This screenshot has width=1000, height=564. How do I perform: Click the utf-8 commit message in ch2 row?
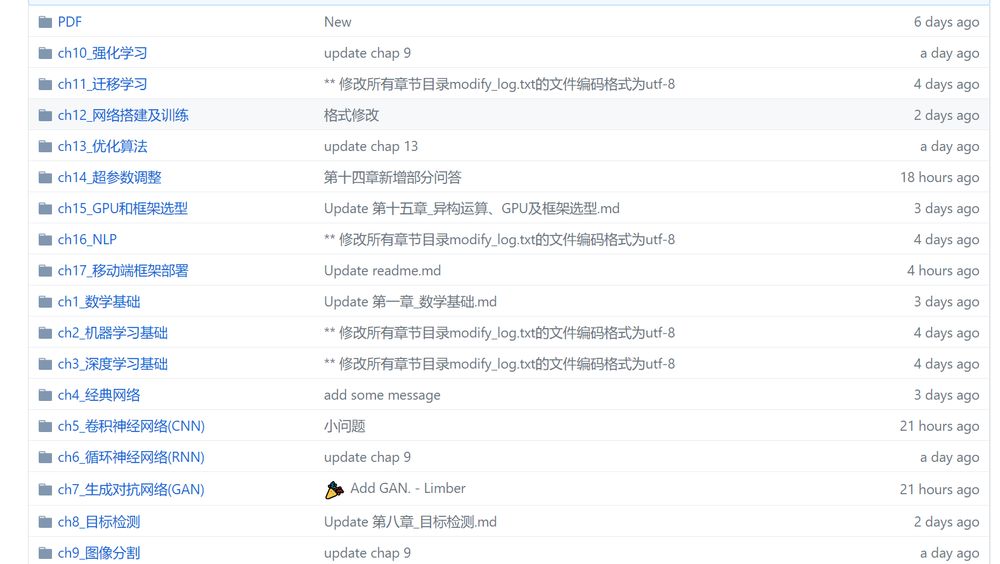pos(499,333)
